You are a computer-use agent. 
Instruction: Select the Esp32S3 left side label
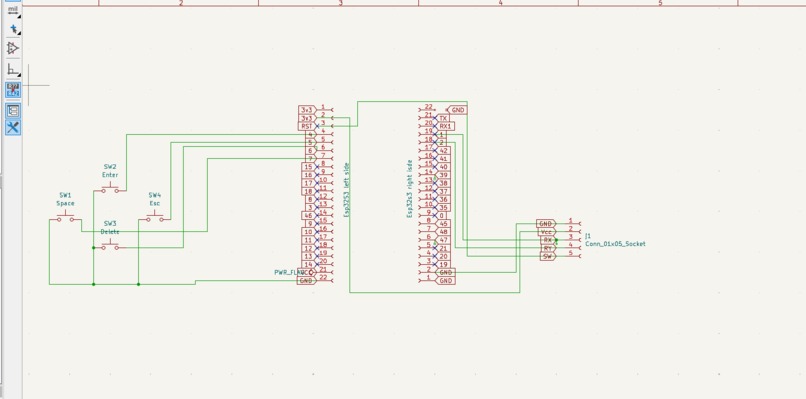[346, 190]
